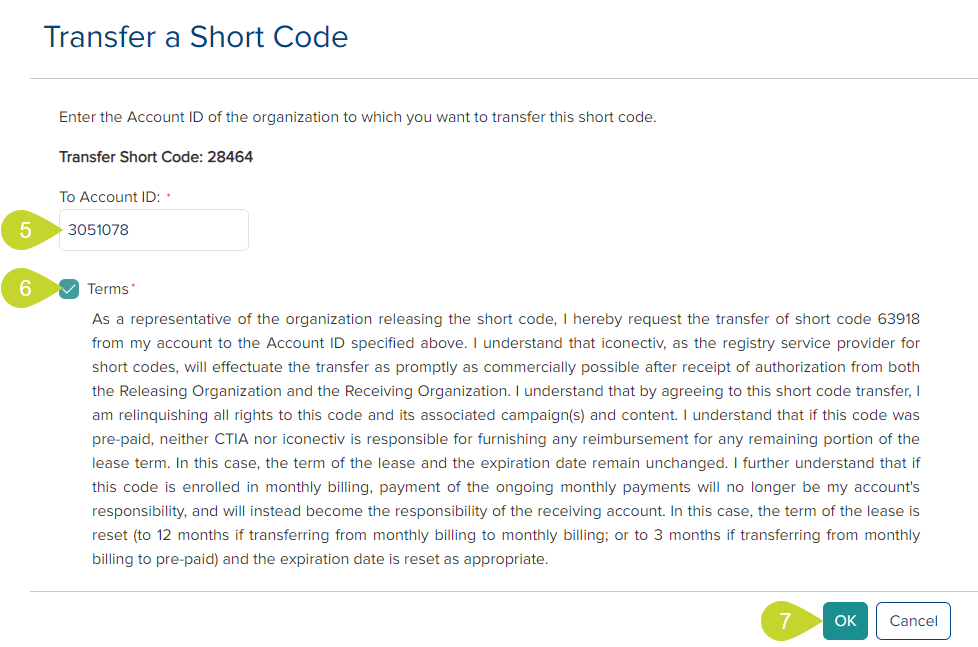Click the step 7 callout badge

click(785, 621)
